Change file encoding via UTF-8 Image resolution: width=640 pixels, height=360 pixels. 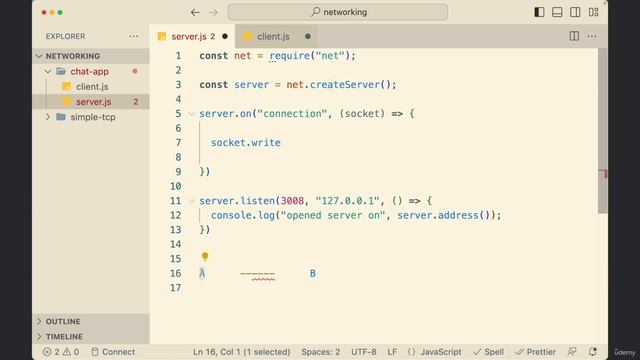coord(364,352)
